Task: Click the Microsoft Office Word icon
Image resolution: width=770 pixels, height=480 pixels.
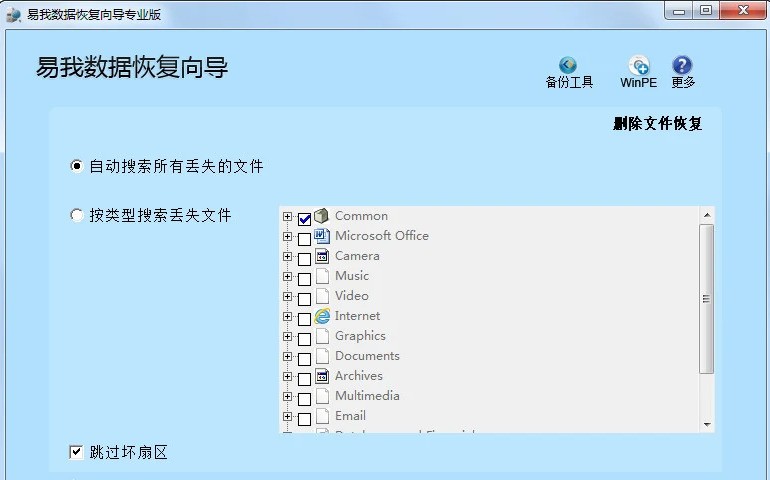Action: 322,236
